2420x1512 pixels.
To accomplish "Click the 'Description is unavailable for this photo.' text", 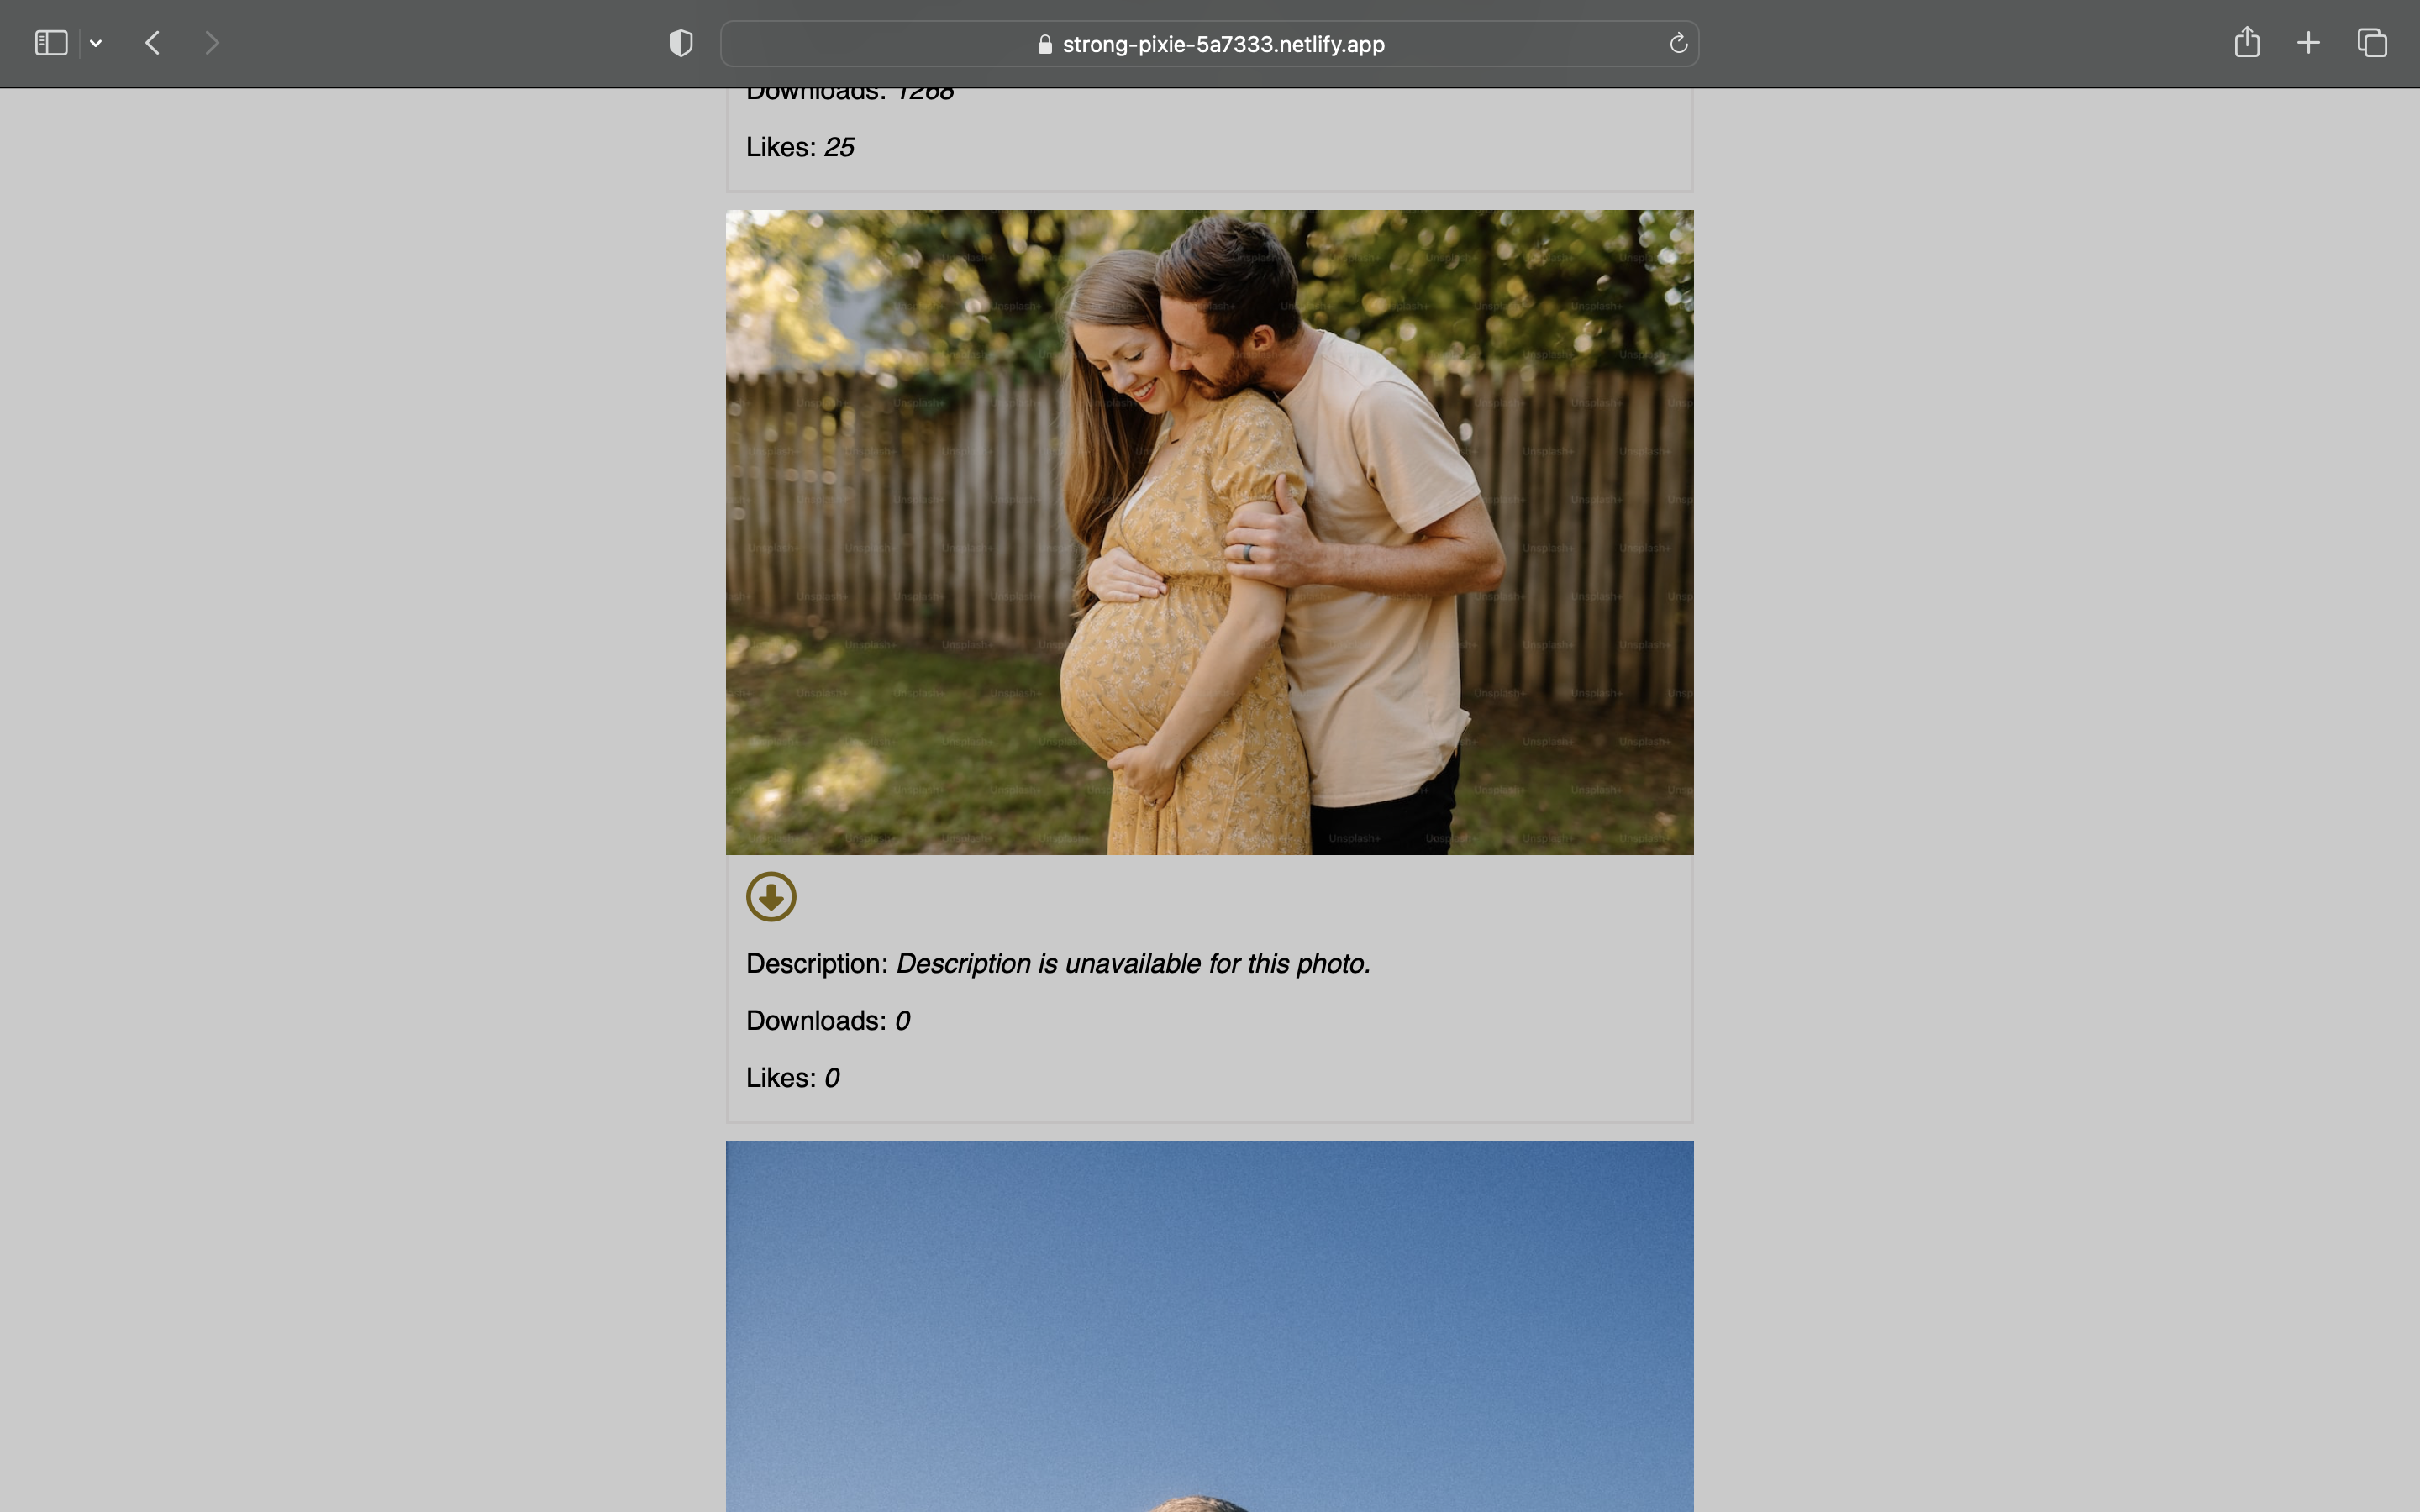I will [x=1133, y=964].
